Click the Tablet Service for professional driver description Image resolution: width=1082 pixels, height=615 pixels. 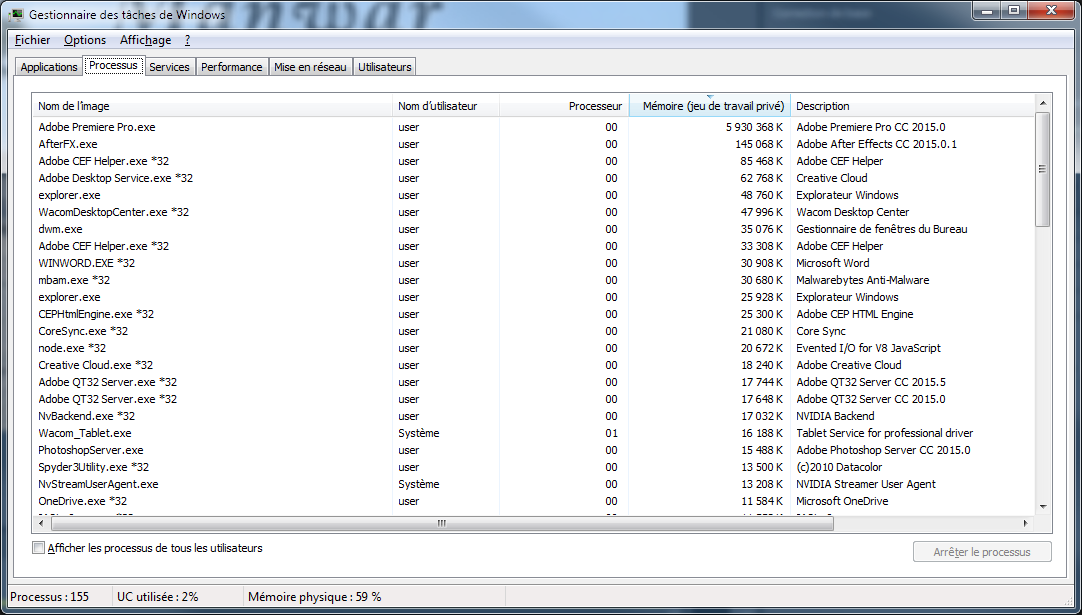(885, 433)
